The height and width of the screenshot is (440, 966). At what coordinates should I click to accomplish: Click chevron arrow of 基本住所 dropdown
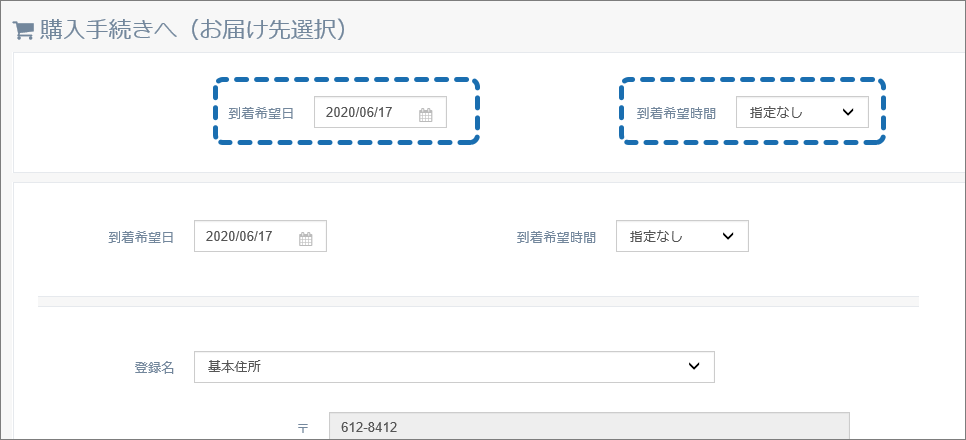point(694,367)
